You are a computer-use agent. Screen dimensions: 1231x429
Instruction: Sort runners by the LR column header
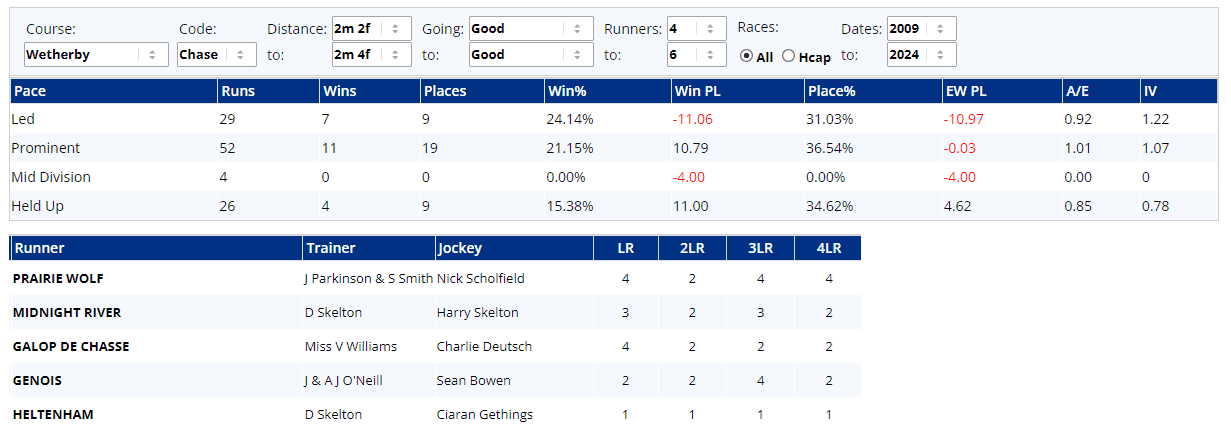[625, 248]
